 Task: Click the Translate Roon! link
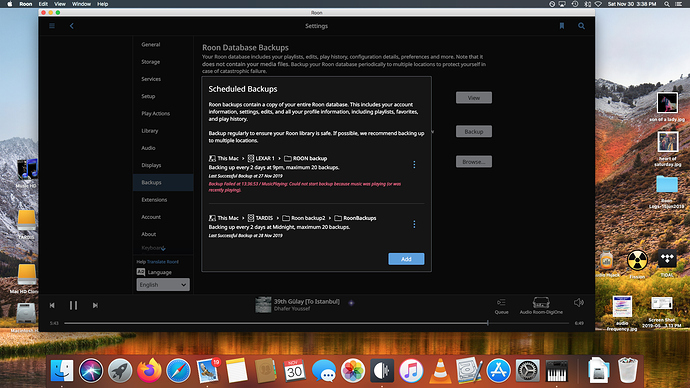(163, 262)
